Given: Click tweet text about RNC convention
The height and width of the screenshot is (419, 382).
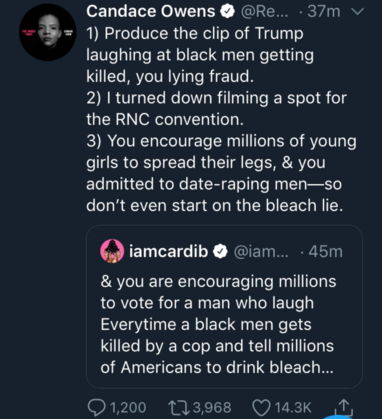Looking at the screenshot, I should (217, 109).
